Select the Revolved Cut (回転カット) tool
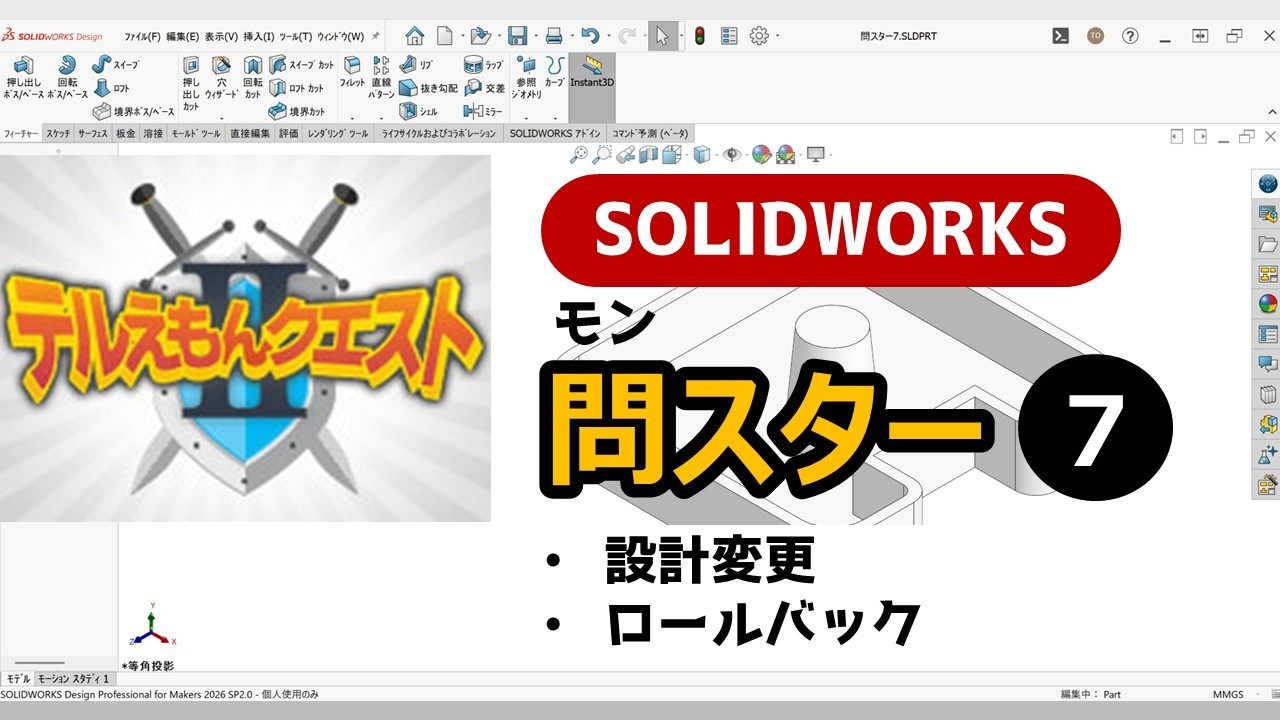 pyautogui.click(x=253, y=77)
